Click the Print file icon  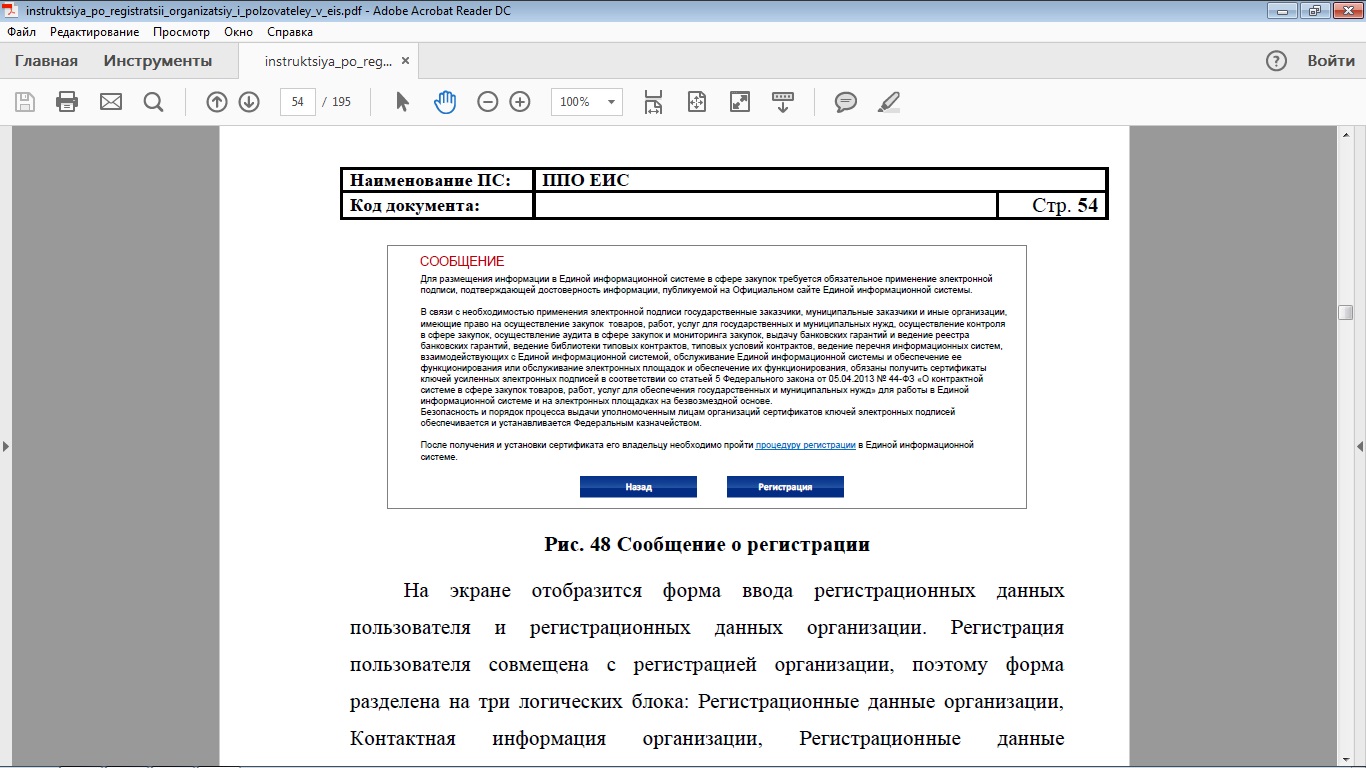pos(67,102)
